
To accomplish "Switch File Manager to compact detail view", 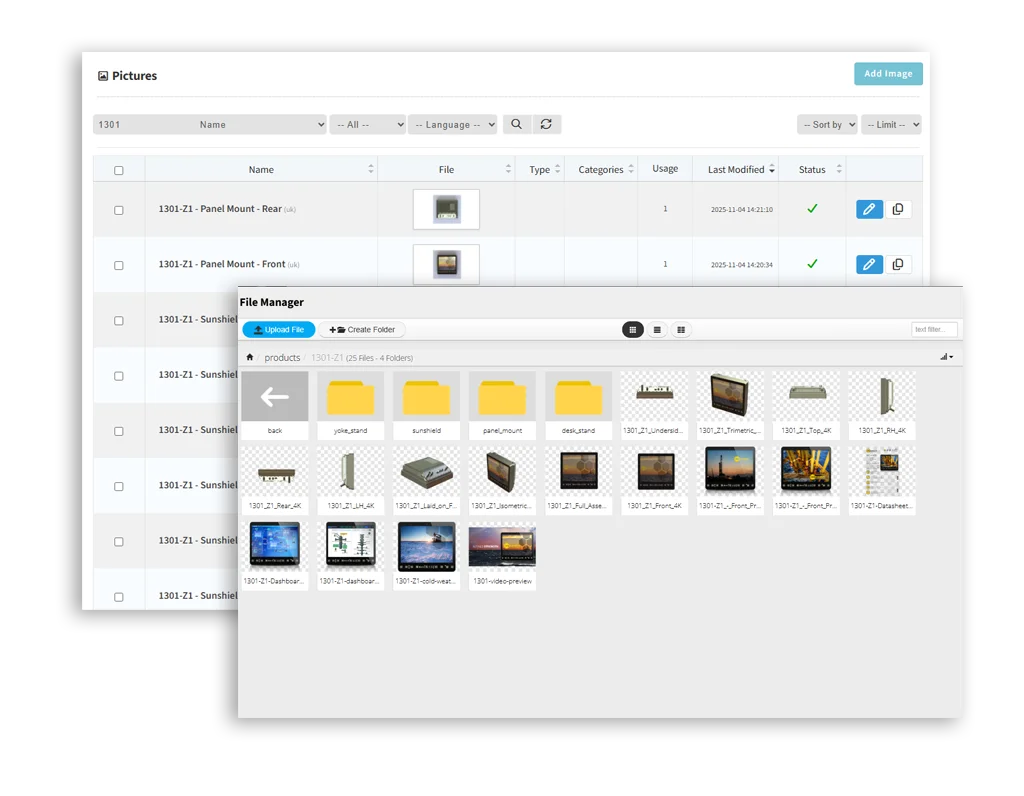I will tap(681, 328).
